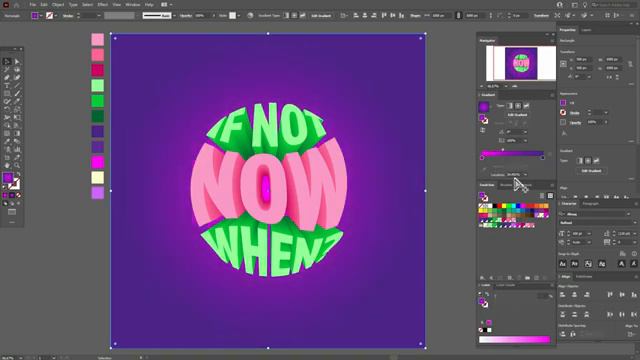Click the Fill swatch in Properties Appearance
Viewport: 640px width, 360px height.
pyautogui.click(x=563, y=103)
